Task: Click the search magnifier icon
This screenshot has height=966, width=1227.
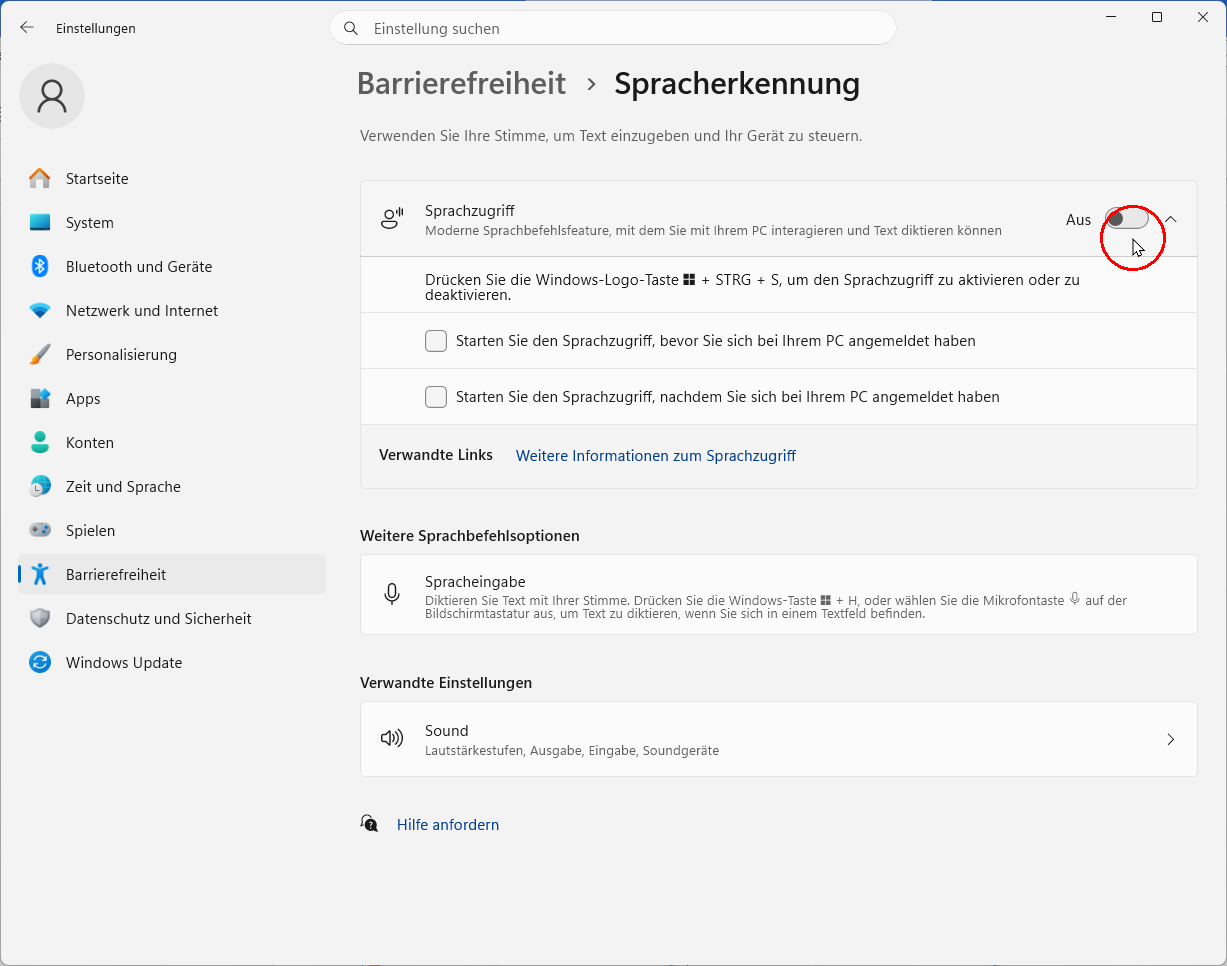Action: (x=351, y=29)
